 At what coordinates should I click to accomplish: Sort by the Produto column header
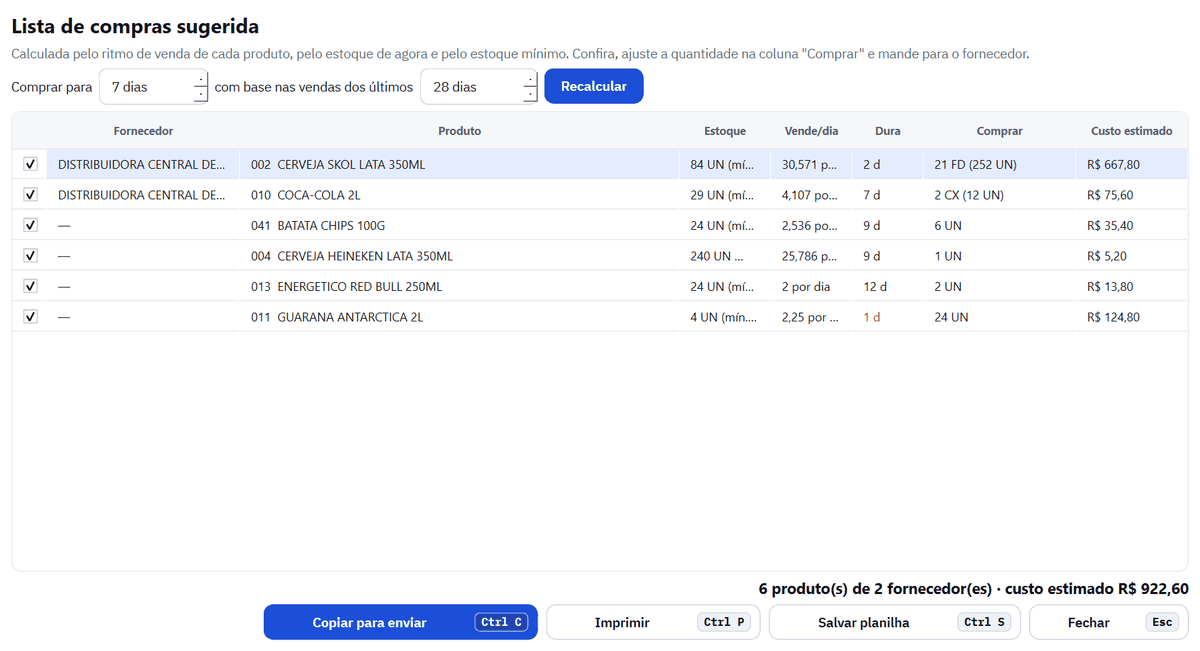pos(459,131)
